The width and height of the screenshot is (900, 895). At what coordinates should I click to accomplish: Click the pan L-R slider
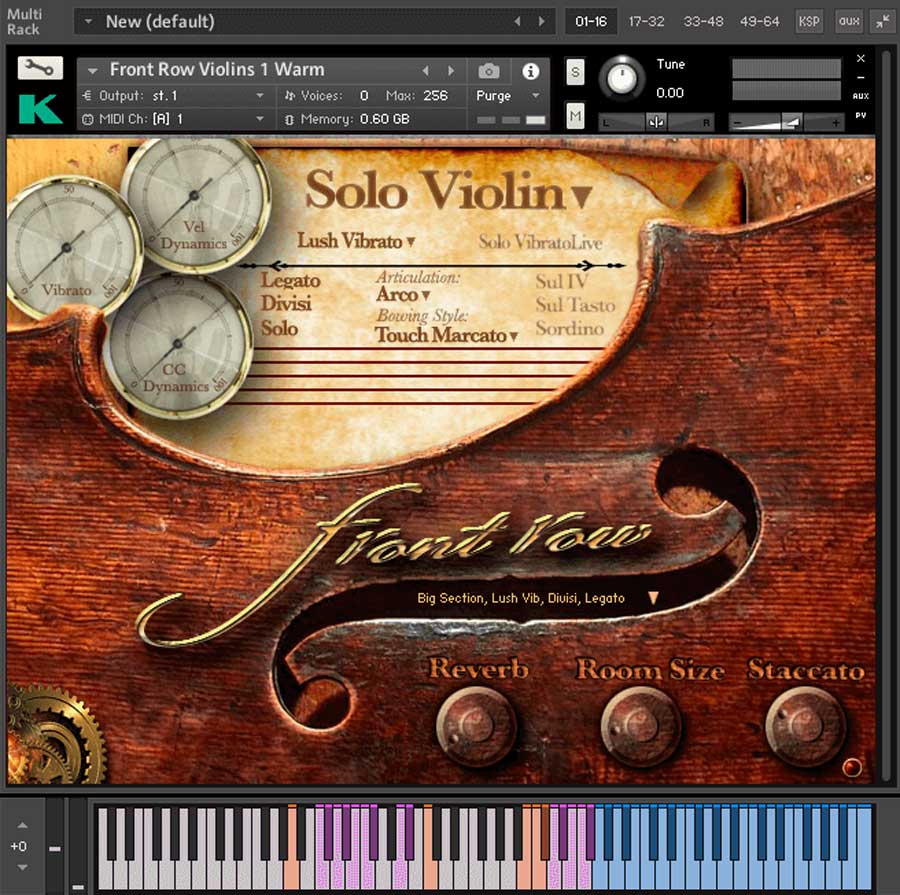point(656,122)
